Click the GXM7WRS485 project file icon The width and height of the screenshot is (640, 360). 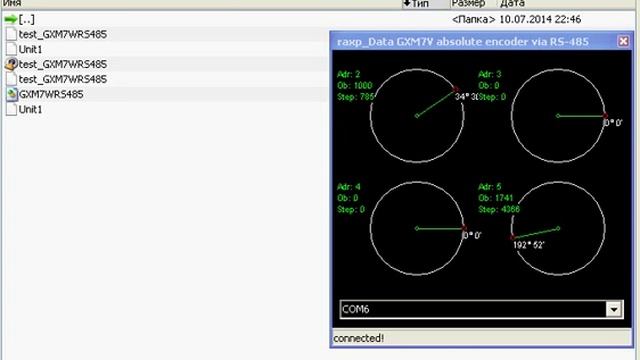(12, 94)
